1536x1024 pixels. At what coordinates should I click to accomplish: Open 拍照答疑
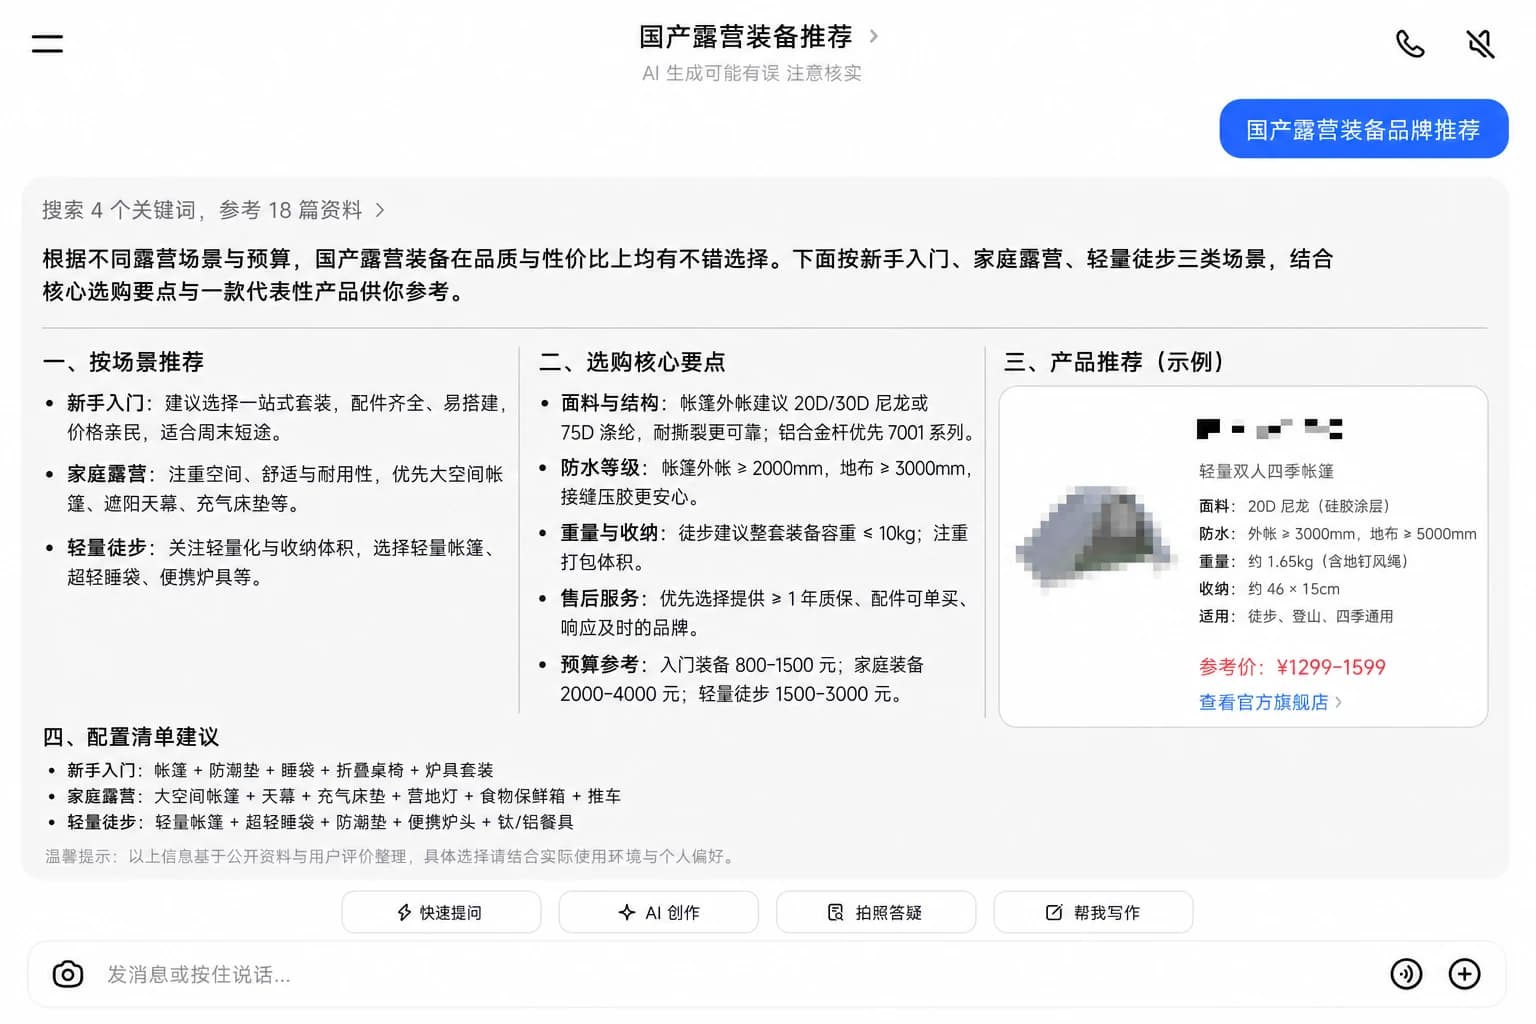coord(876,912)
